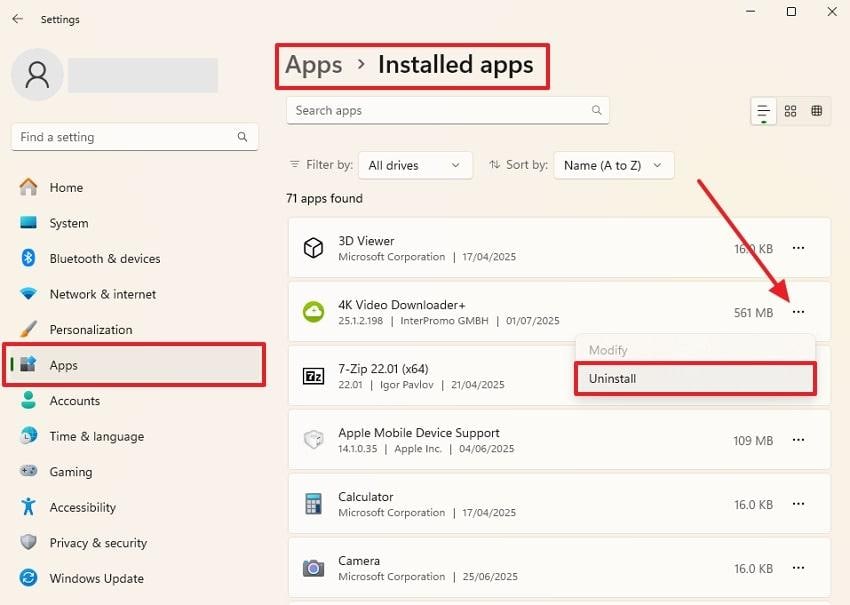Click the Camera app icon

tap(313, 568)
